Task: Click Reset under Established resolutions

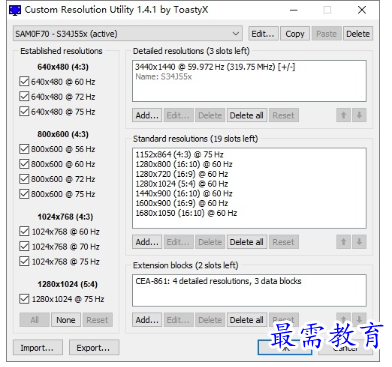Action: coord(97,320)
